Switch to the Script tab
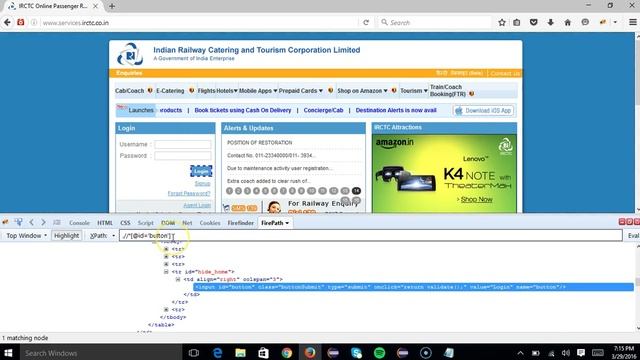This screenshot has width=640, height=360. (x=145, y=223)
